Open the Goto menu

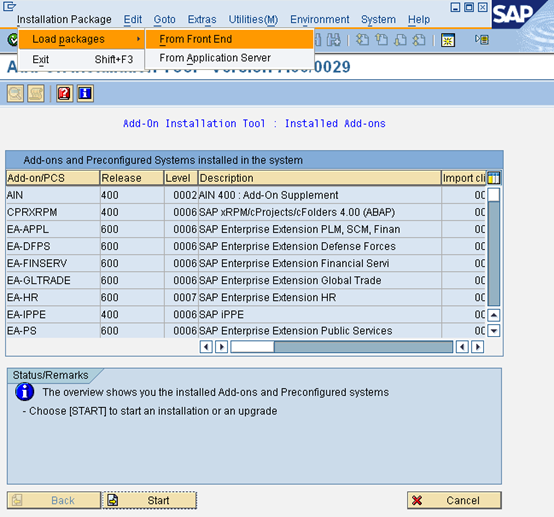click(x=165, y=19)
